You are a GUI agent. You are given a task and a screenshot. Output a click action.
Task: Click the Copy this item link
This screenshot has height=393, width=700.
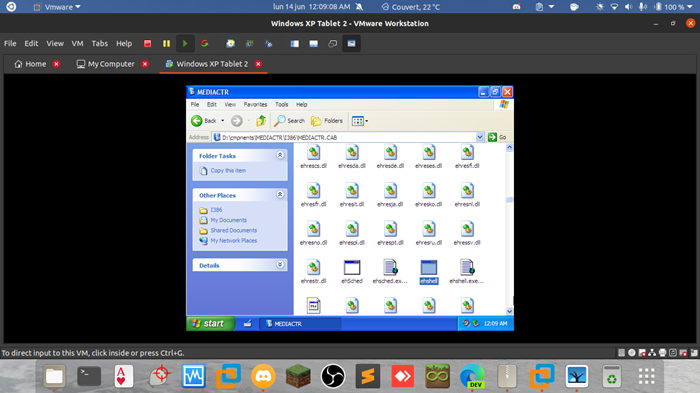[x=228, y=171]
